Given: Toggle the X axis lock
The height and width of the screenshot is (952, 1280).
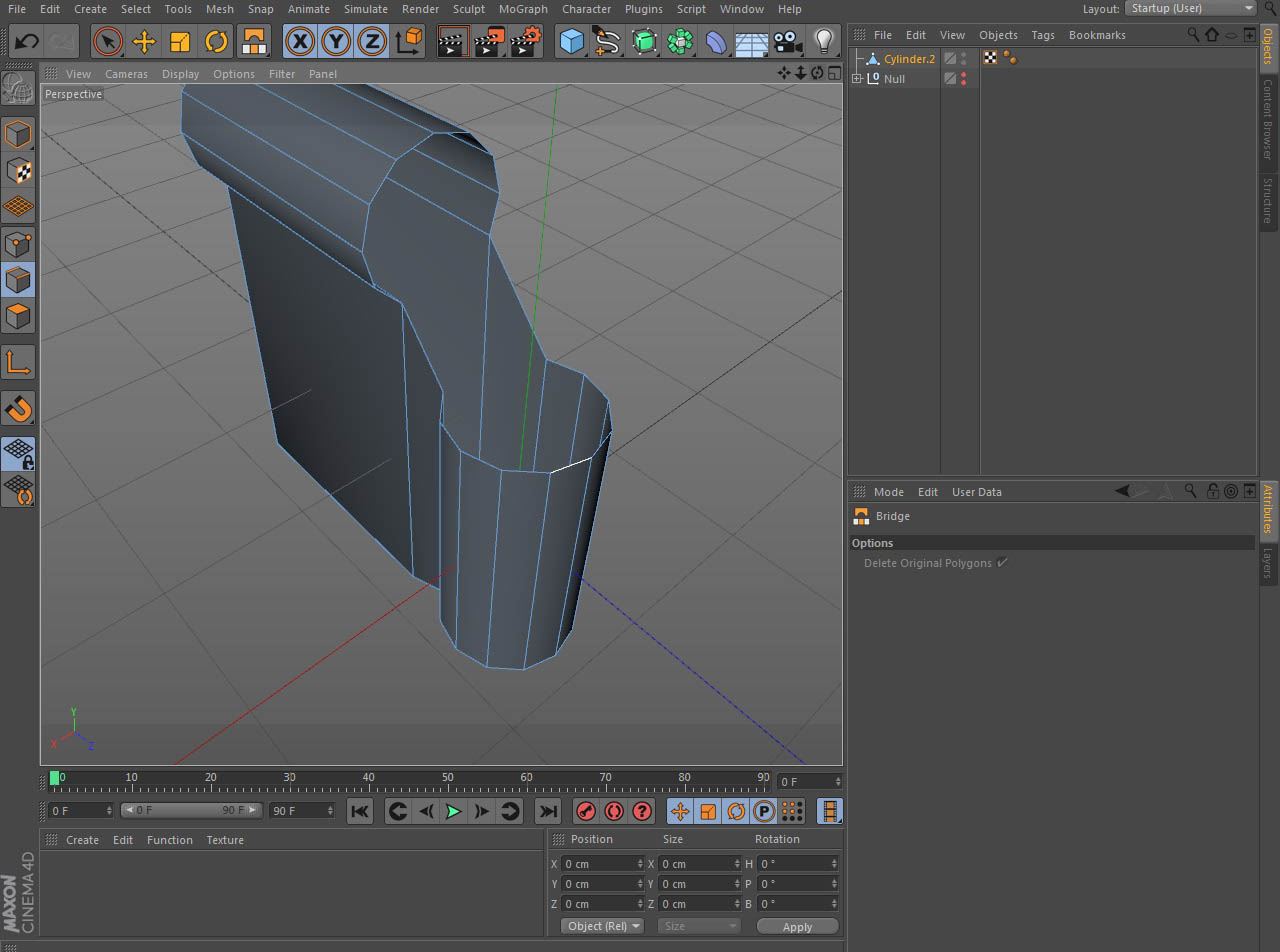Looking at the screenshot, I should [x=300, y=41].
